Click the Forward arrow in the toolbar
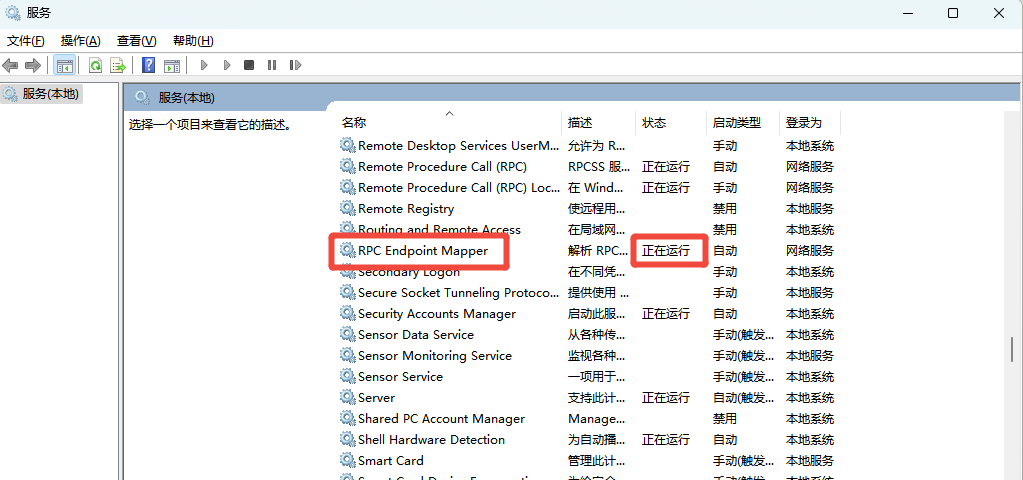 point(33,66)
